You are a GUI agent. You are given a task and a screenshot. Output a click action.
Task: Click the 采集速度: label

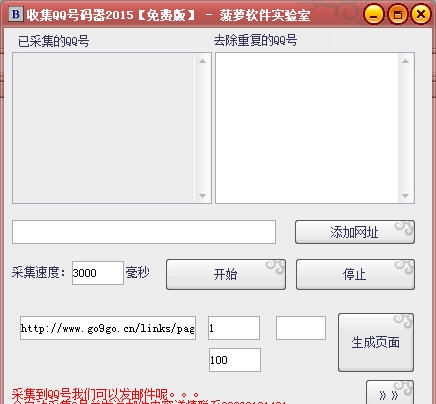tap(39, 272)
